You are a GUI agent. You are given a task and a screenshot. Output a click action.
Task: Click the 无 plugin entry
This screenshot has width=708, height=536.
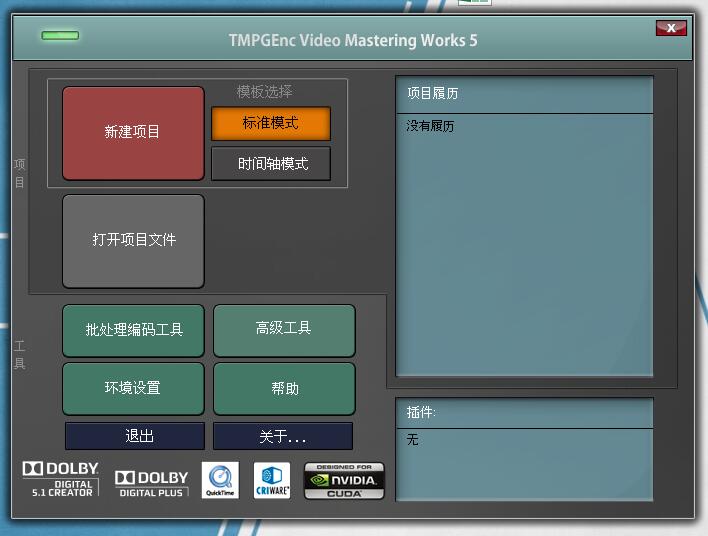[x=412, y=439]
